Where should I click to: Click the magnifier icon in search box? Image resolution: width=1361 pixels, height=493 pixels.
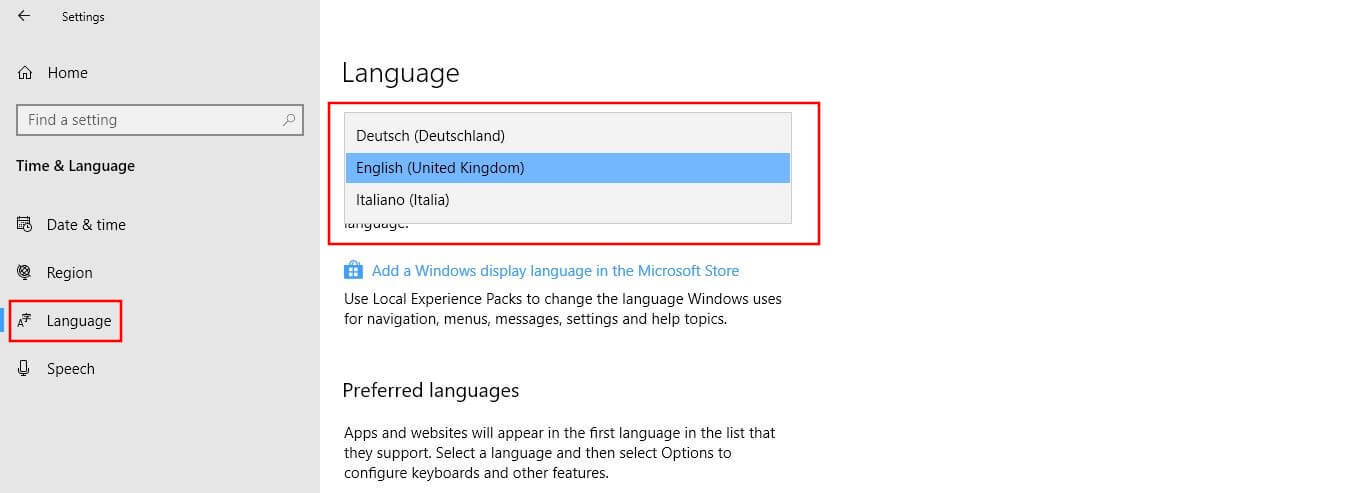pos(289,120)
